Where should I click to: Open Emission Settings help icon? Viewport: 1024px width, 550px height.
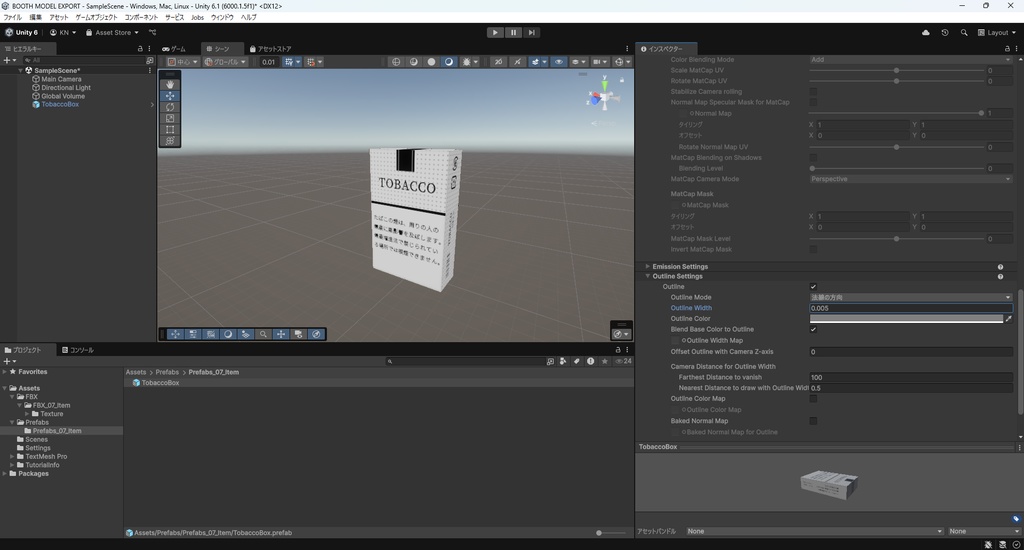tap(1000, 267)
